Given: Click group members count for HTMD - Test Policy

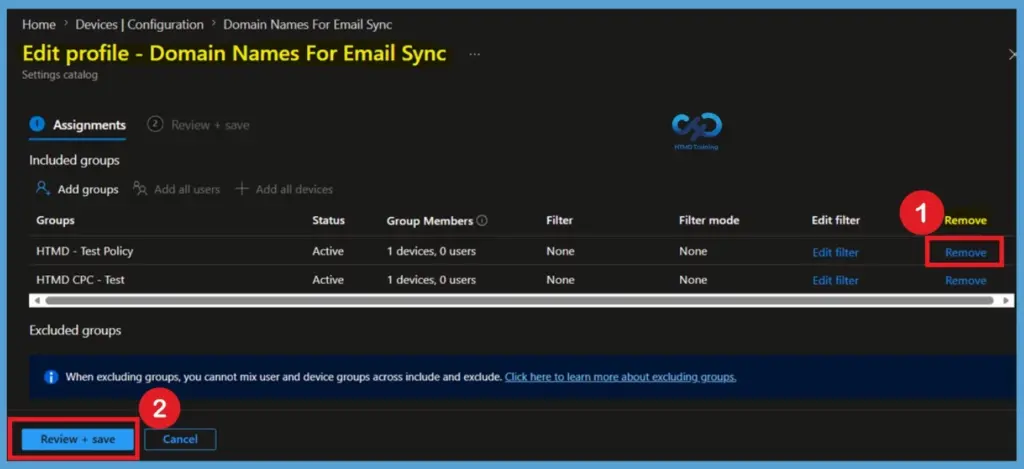Looking at the screenshot, I should 431,251.
